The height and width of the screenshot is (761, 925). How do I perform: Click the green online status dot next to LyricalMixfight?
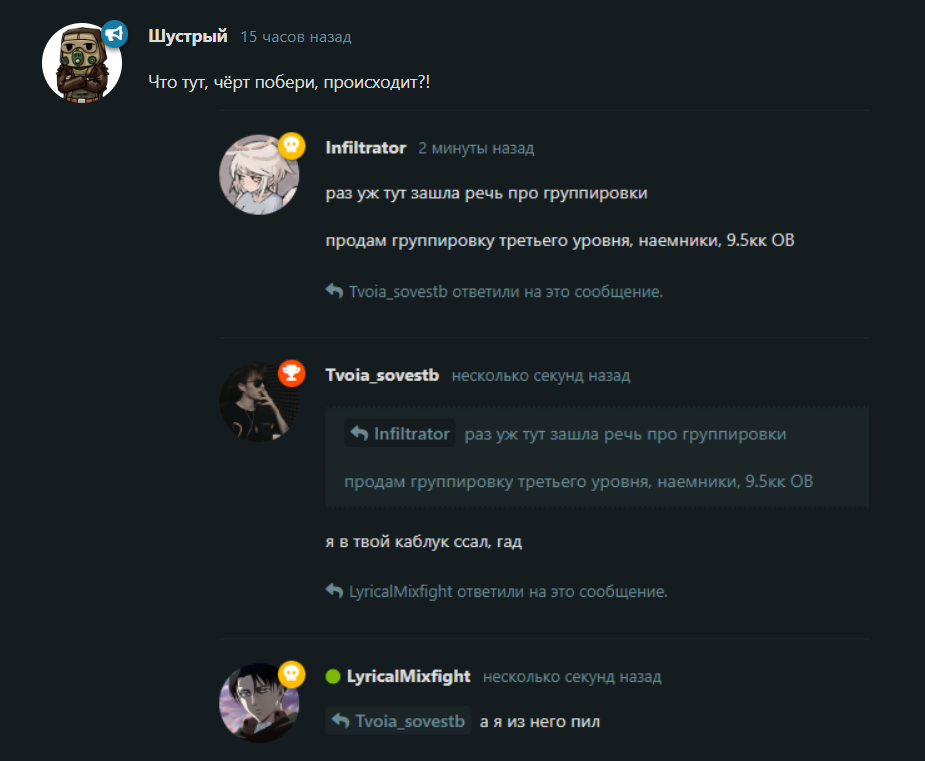click(333, 676)
